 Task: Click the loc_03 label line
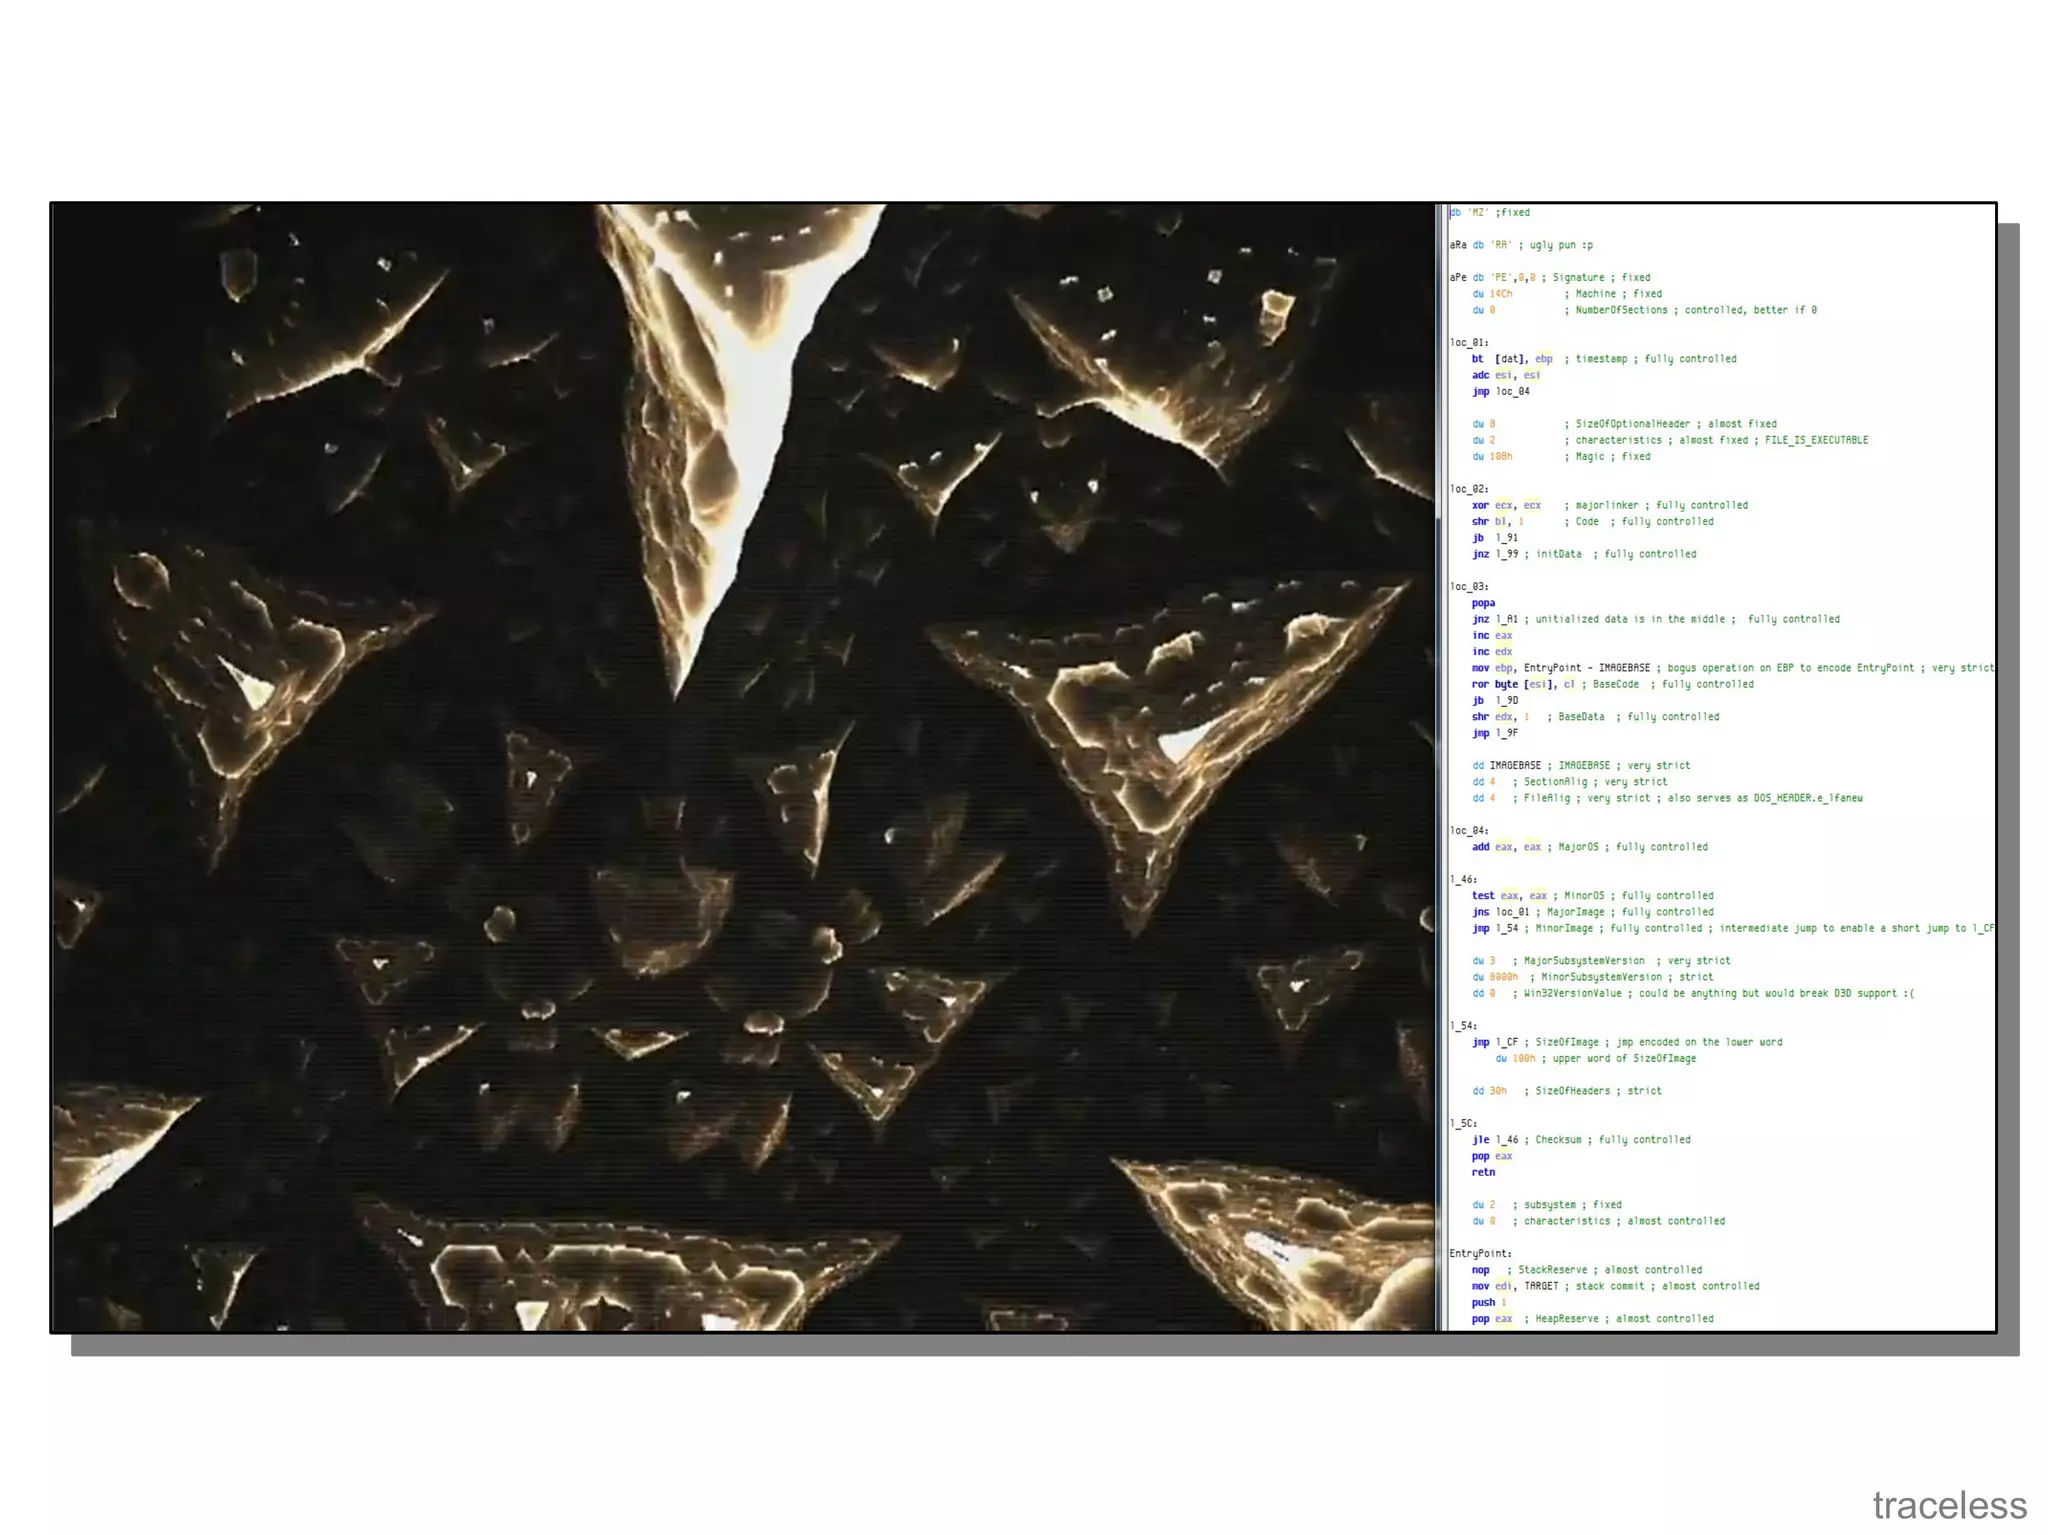[x=1469, y=586]
